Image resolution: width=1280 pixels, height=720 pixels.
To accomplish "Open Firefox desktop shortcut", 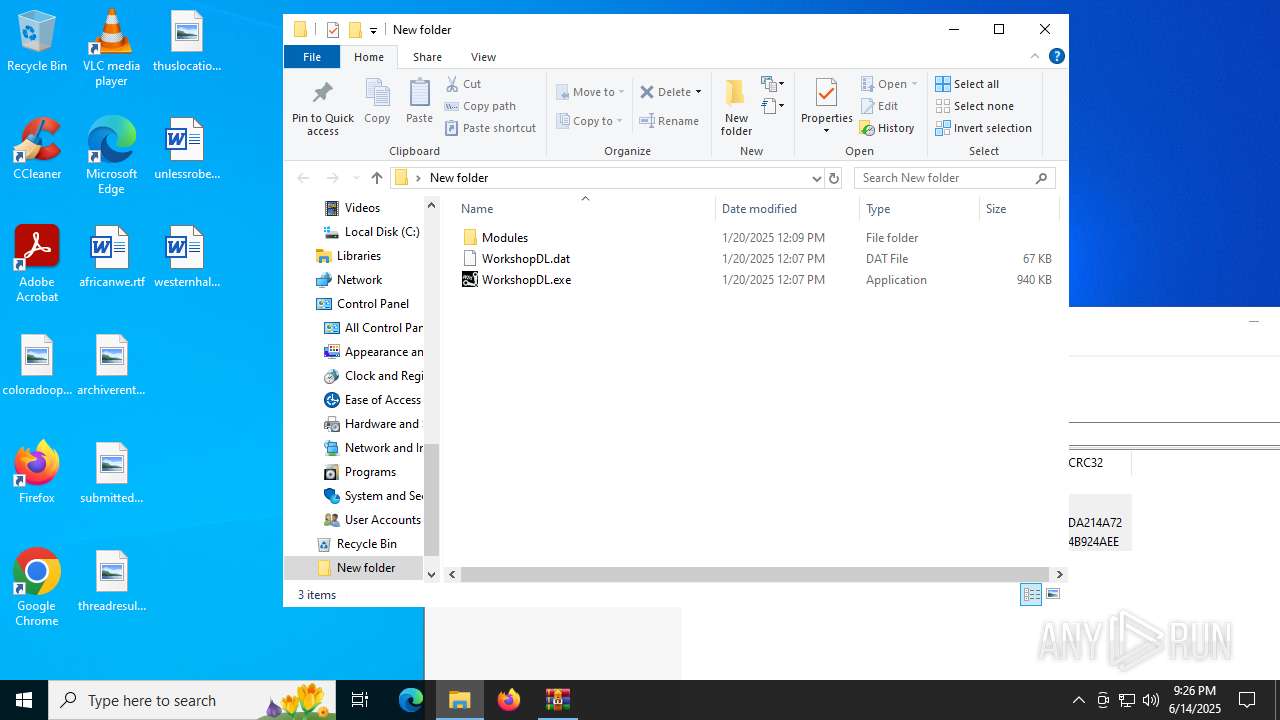I will [37, 472].
